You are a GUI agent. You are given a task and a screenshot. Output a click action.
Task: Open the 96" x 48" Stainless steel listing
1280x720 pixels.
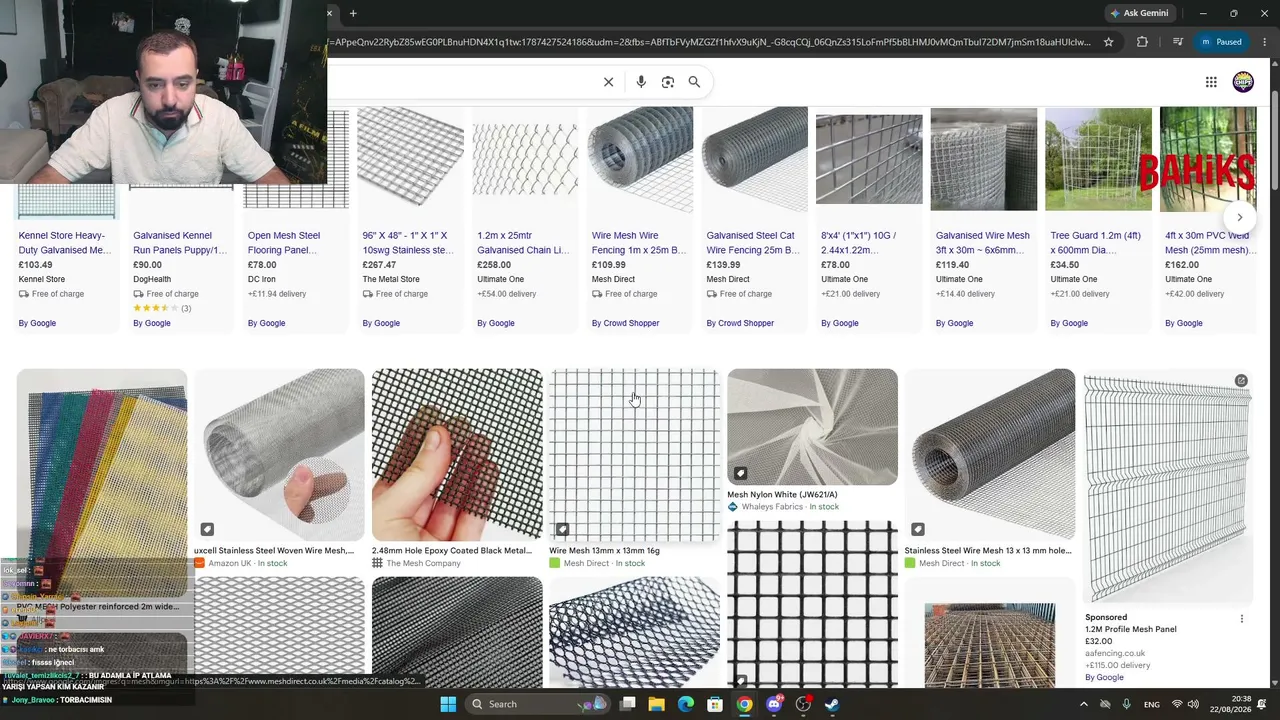408,243
